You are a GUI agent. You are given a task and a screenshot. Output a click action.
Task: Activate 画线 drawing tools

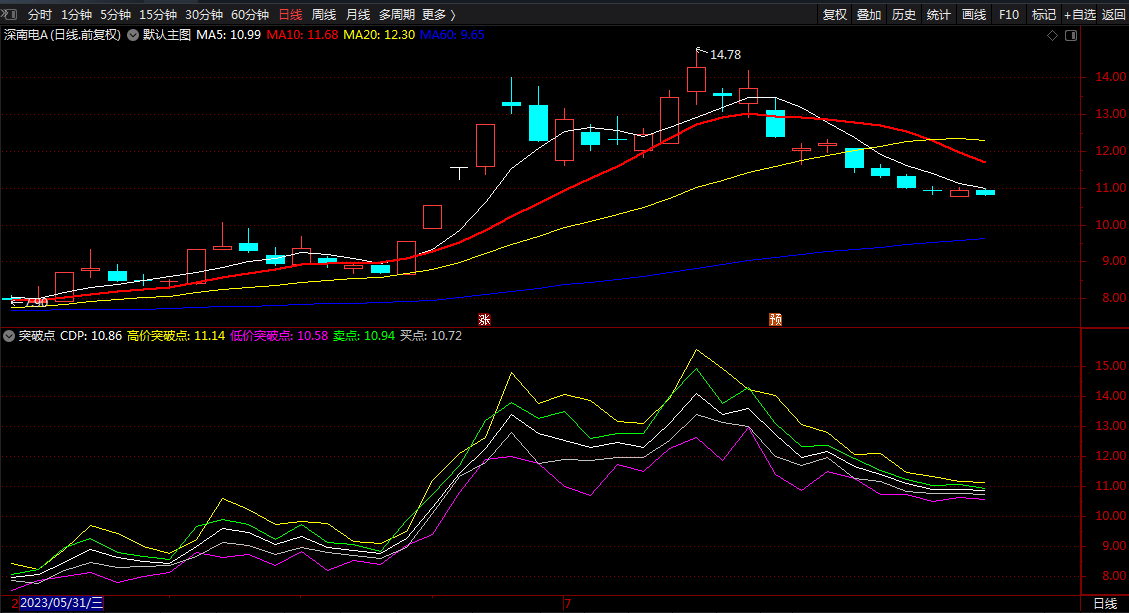click(x=973, y=14)
